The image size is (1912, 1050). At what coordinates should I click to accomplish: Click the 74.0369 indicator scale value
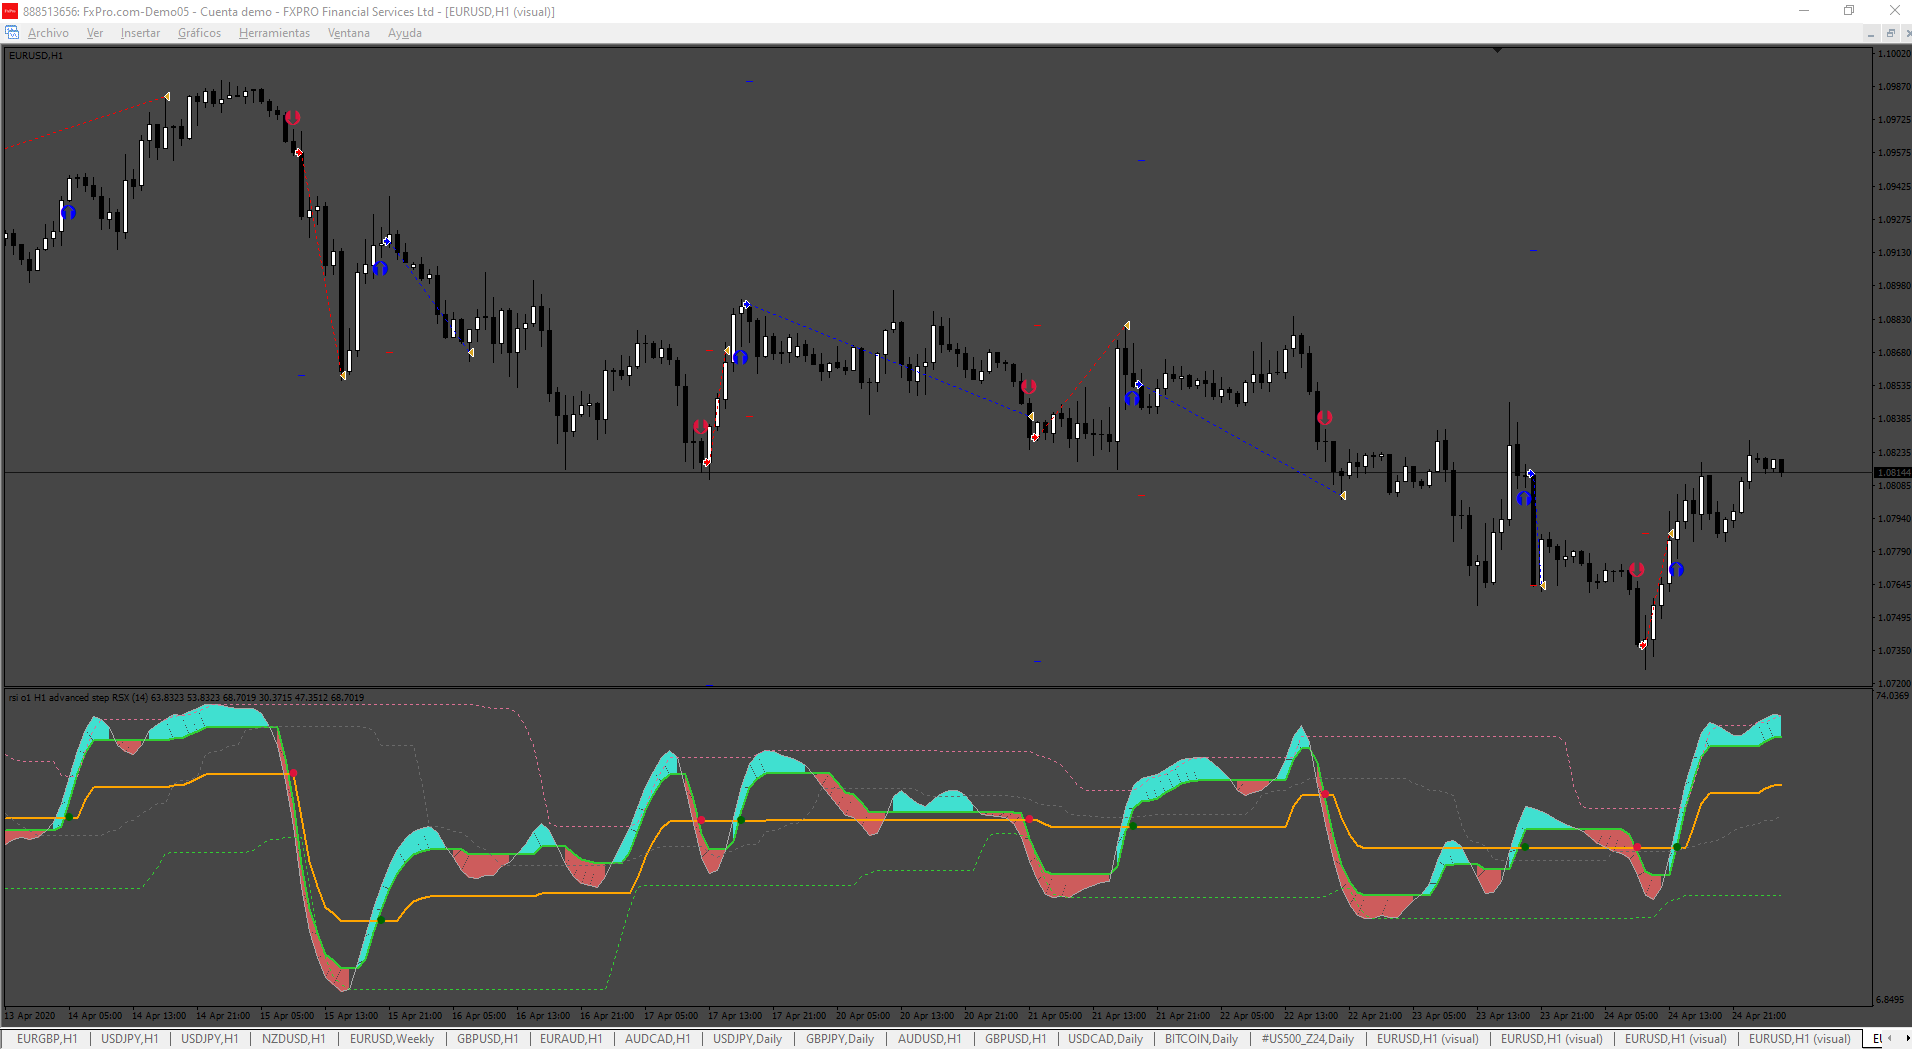pyautogui.click(x=1893, y=696)
